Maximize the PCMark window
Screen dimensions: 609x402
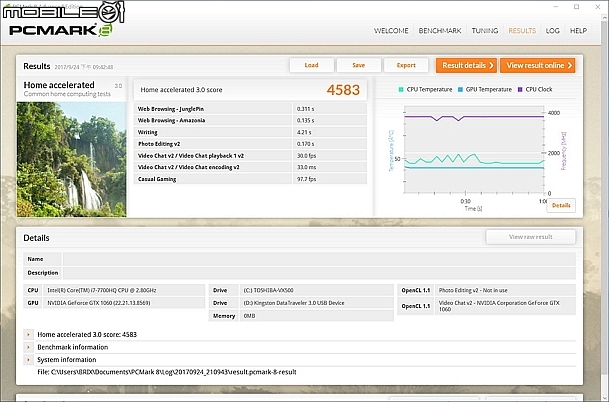(x=576, y=7)
